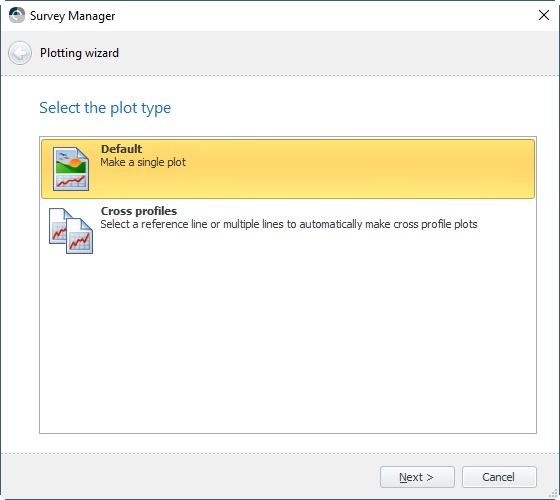Click the "Select the plot type" heading
560x500 pixels.
105,108
